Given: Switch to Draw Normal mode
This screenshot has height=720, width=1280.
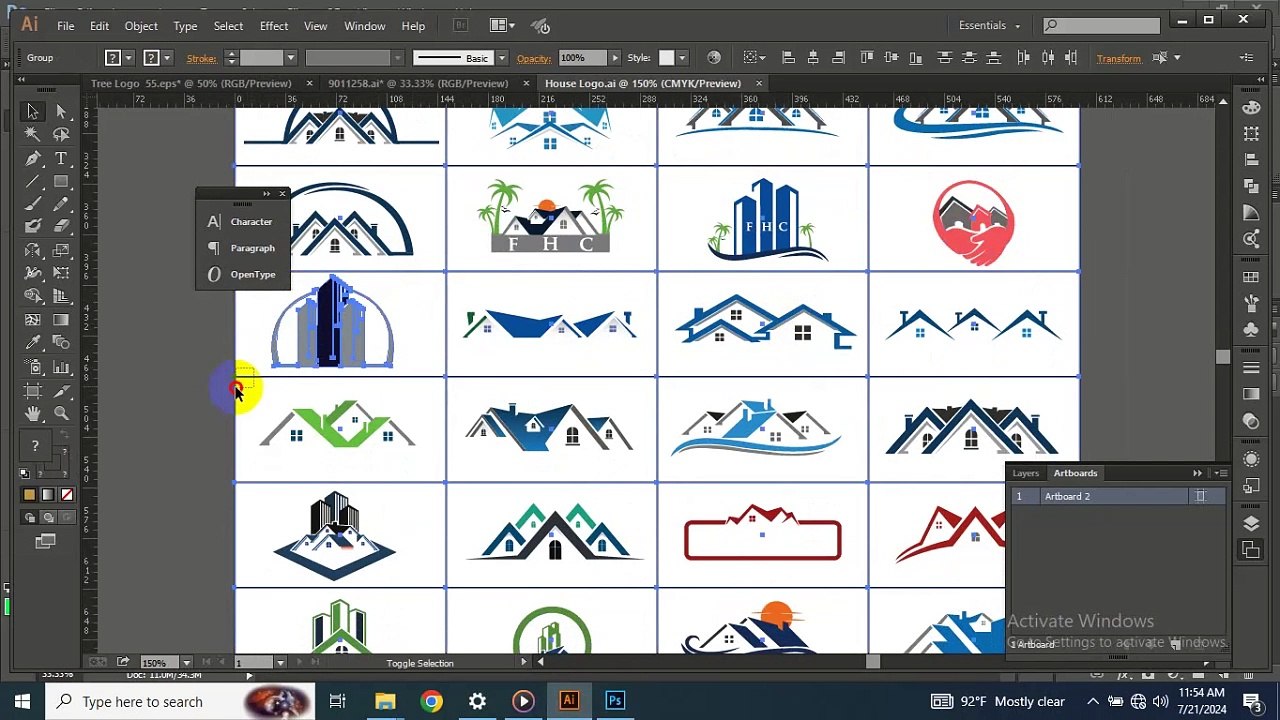Looking at the screenshot, I should pos(29,518).
